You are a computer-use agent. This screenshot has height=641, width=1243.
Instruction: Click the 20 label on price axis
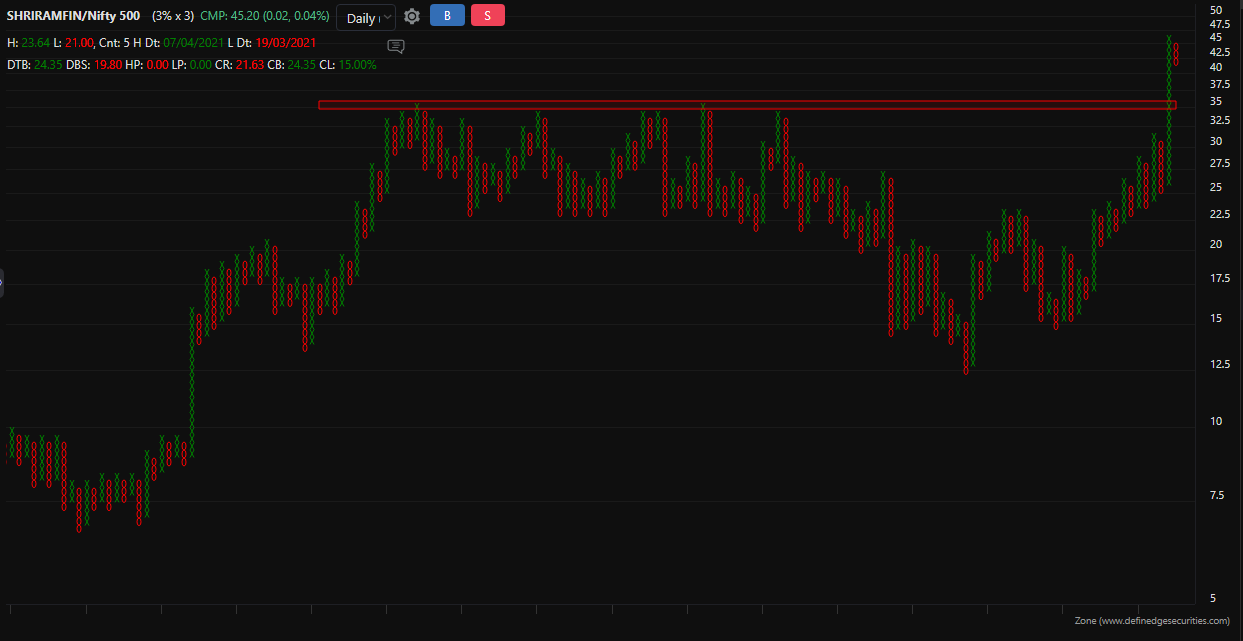1215,244
